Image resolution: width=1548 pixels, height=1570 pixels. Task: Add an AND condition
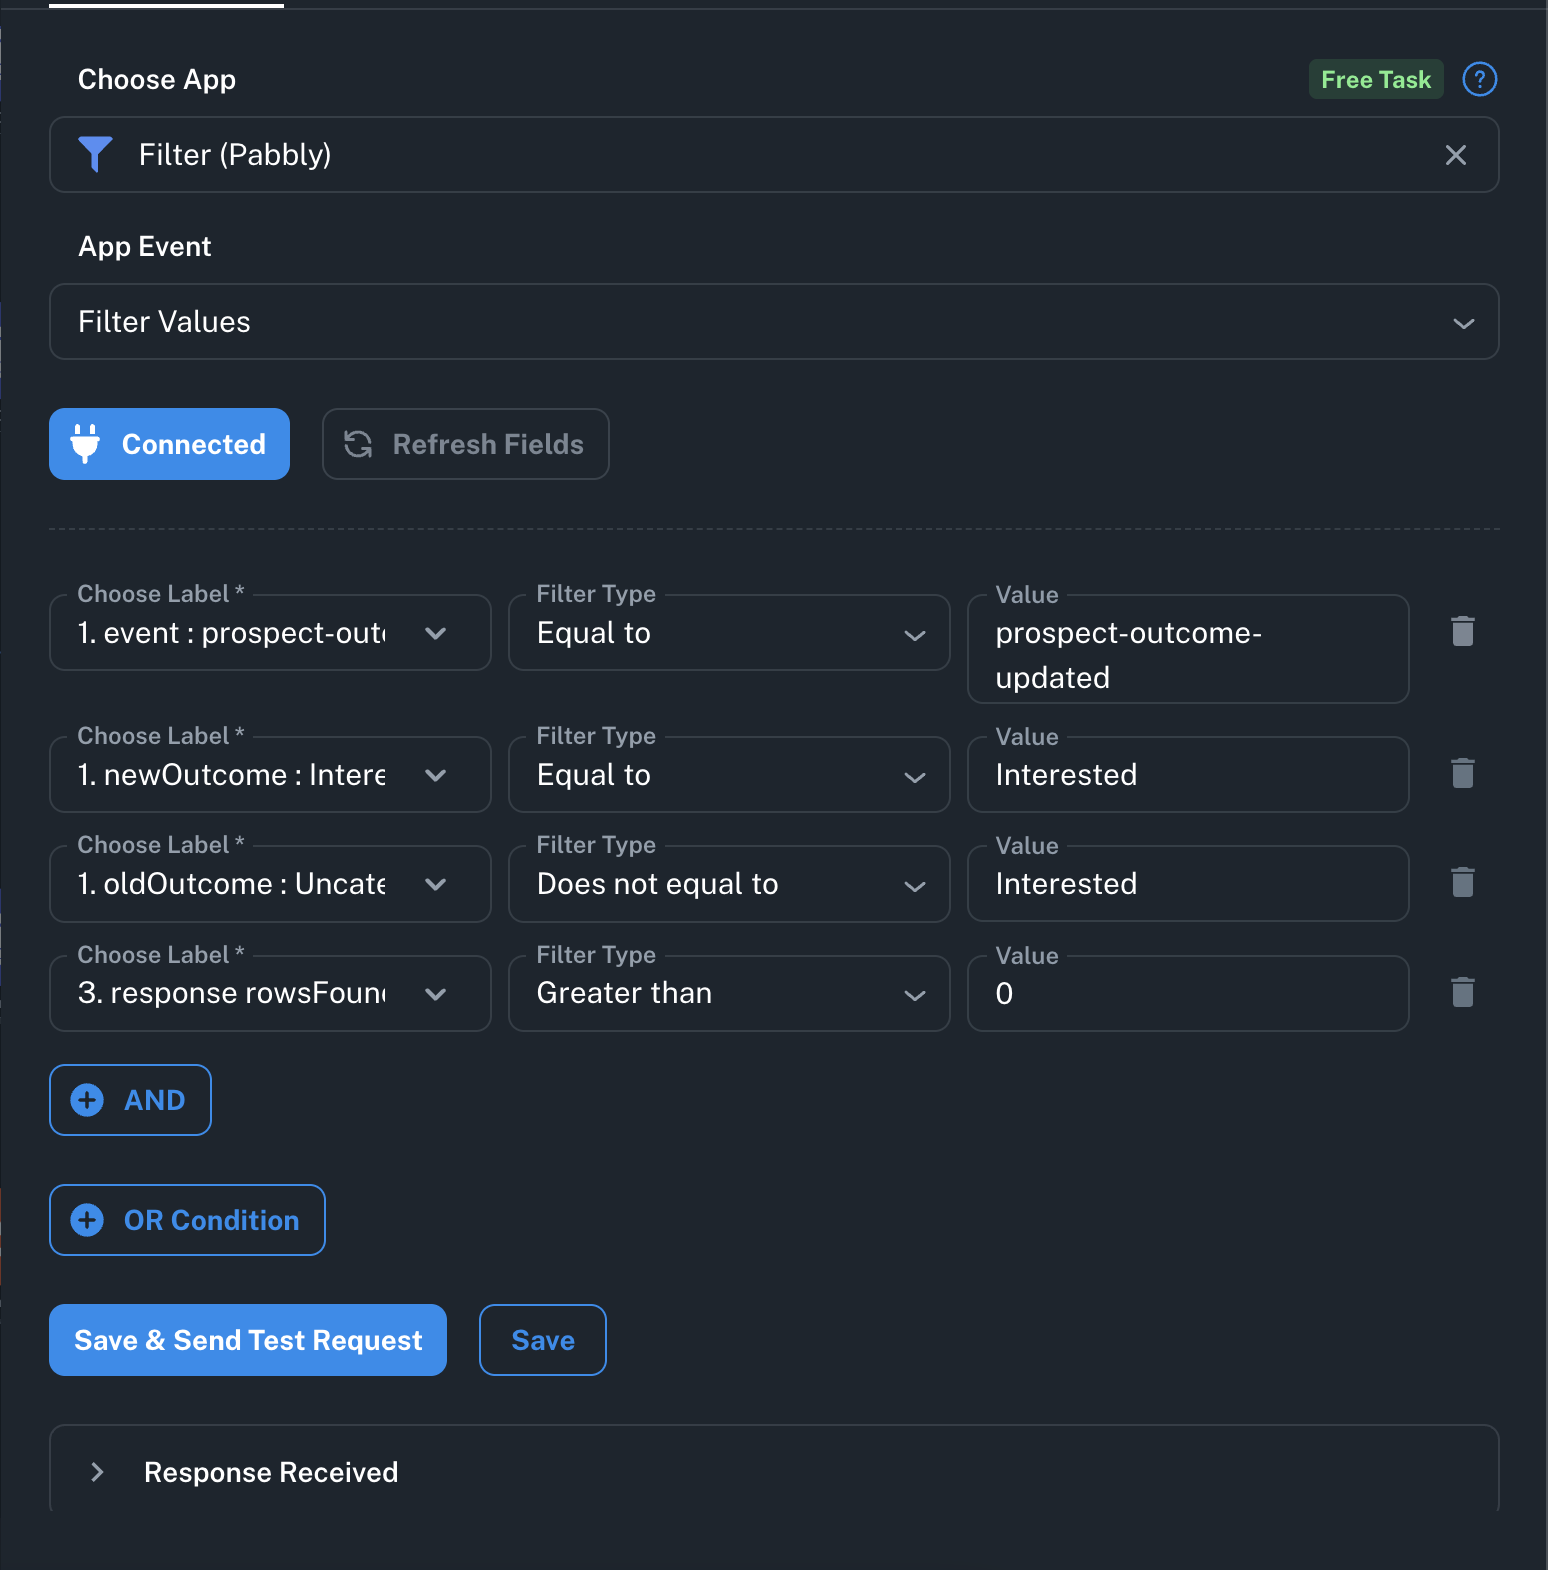(x=130, y=1100)
